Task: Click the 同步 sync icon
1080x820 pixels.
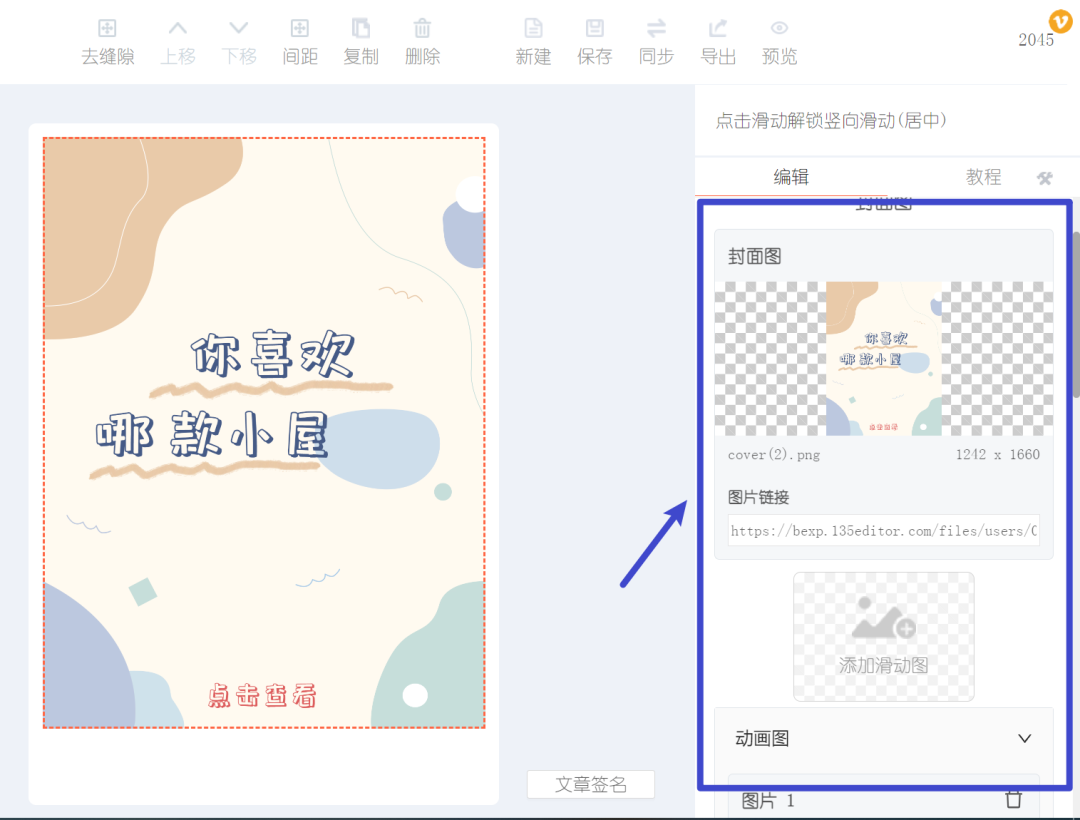Action: [656, 28]
